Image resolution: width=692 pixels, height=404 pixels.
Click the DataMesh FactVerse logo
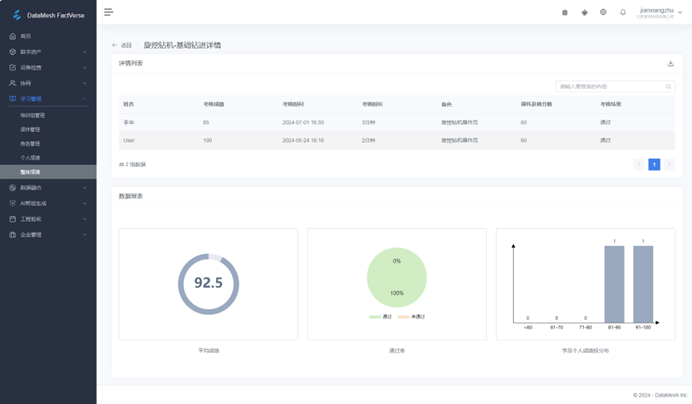point(48,15)
